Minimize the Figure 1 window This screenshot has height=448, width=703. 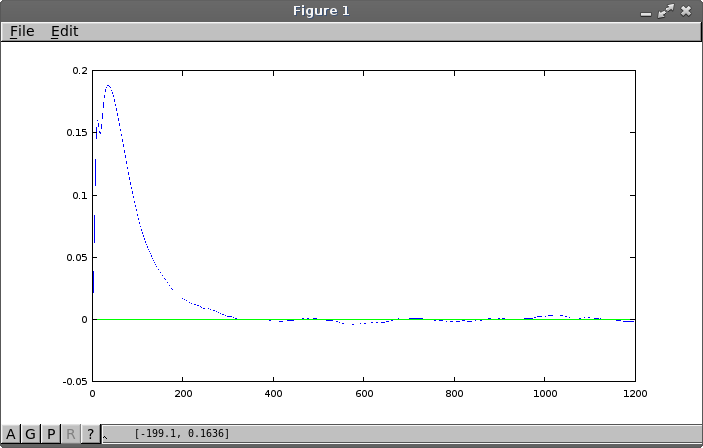click(646, 13)
